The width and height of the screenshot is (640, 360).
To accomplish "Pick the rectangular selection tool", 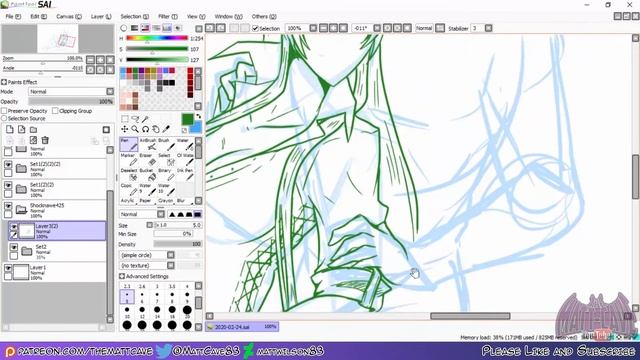I will click(125, 119).
